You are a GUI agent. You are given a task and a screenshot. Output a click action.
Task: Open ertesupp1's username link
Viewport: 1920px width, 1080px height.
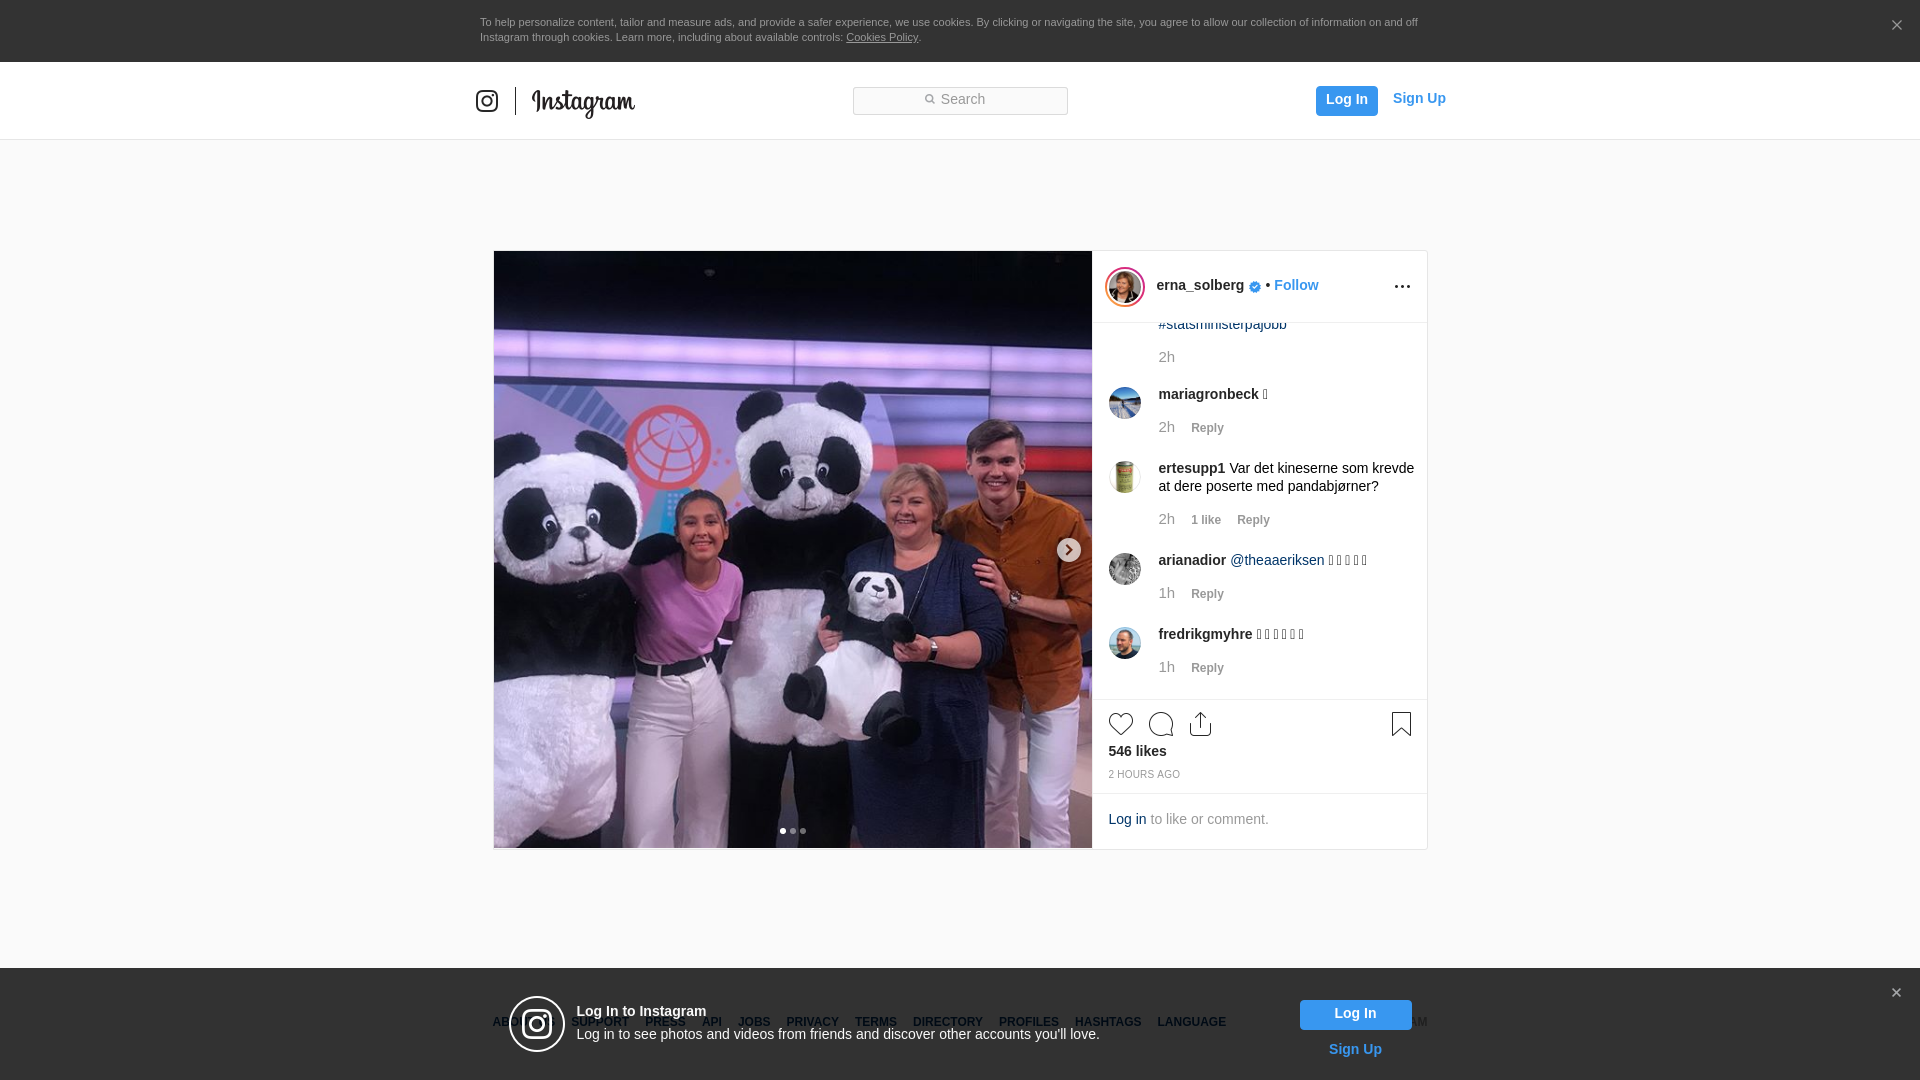pyautogui.click(x=1191, y=468)
